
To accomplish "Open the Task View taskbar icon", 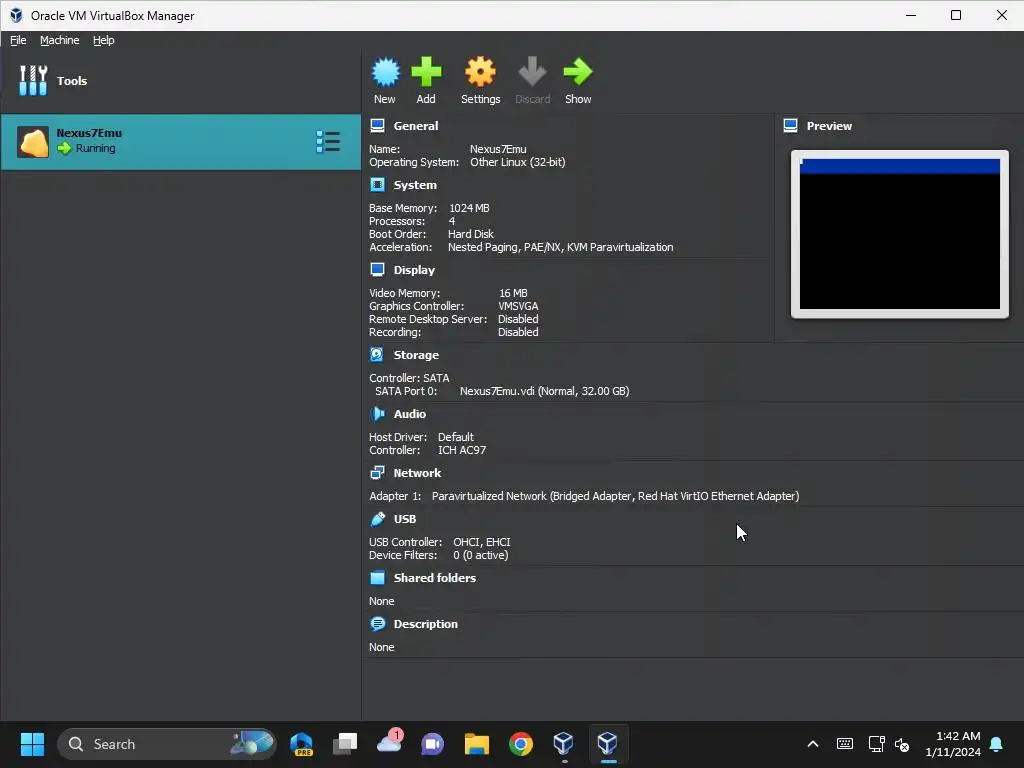I will (x=345, y=744).
